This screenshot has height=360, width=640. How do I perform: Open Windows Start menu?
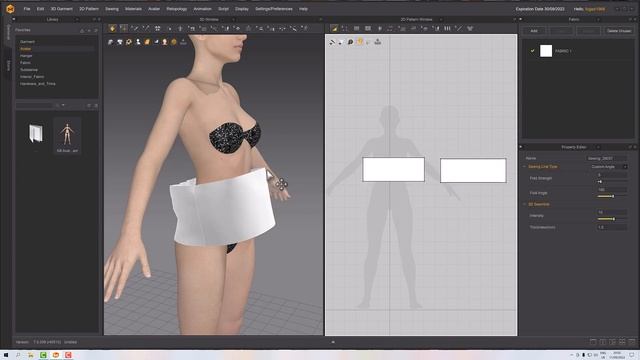click(6, 355)
